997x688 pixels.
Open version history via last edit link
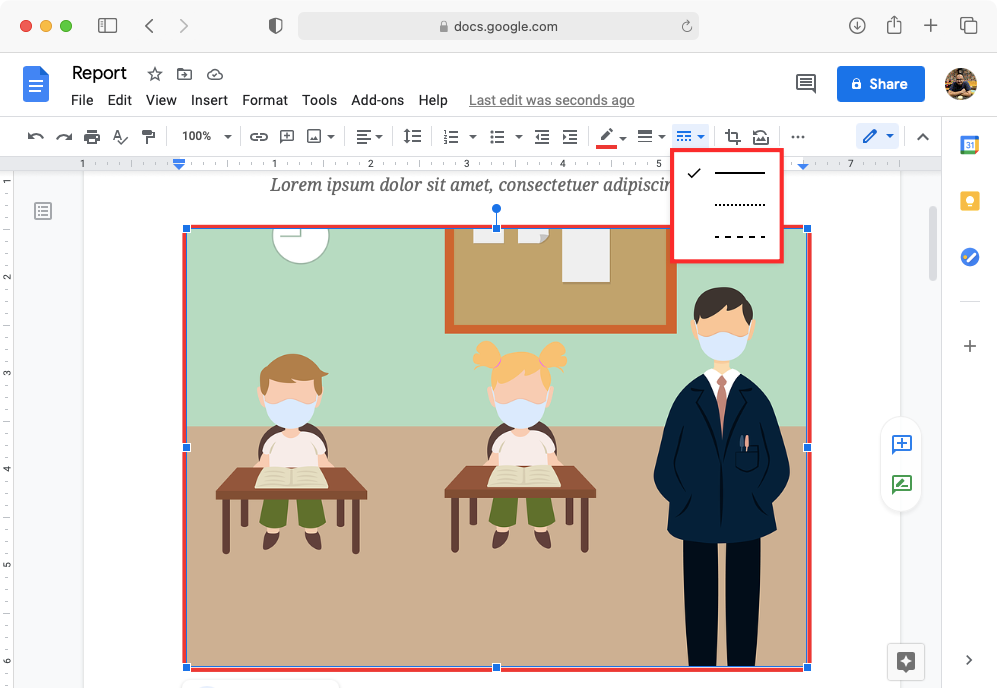(x=551, y=100)
